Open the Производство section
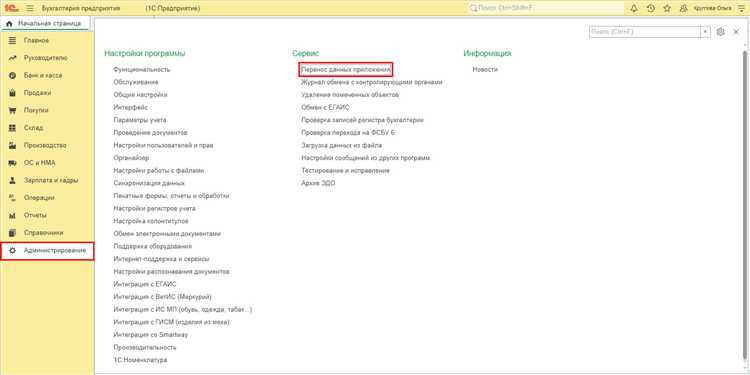 click(45, 145)
